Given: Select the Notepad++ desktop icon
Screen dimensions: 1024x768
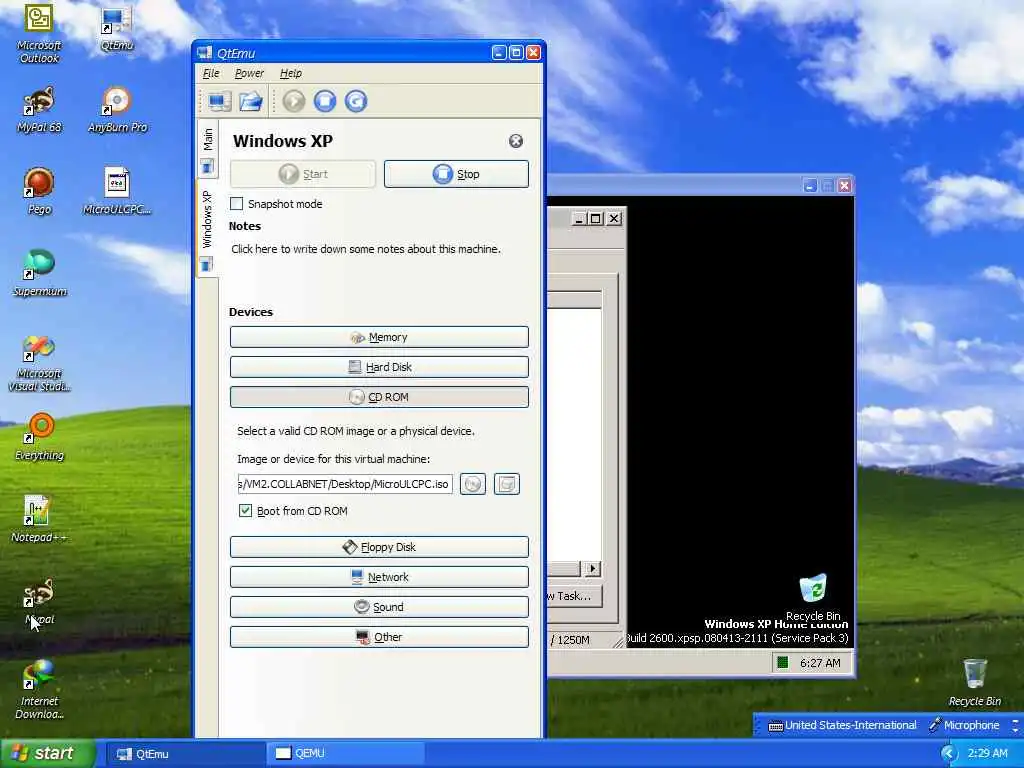Looking at the screenshot, I should pyautogui.click(x=39, y=519).
